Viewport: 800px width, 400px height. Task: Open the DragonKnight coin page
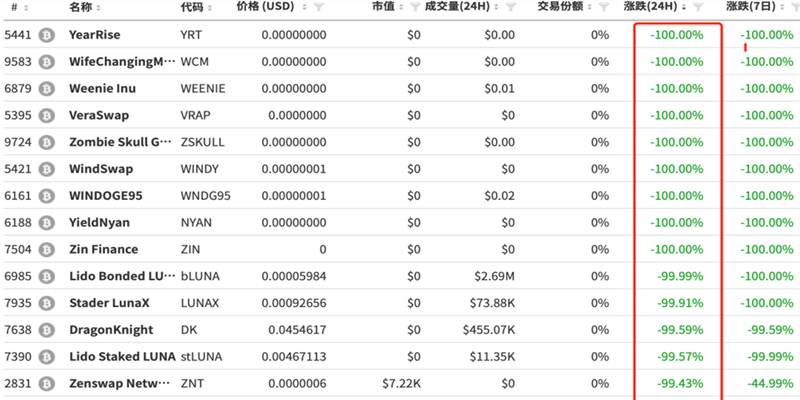pyautogui.click(x=111, y=330)
